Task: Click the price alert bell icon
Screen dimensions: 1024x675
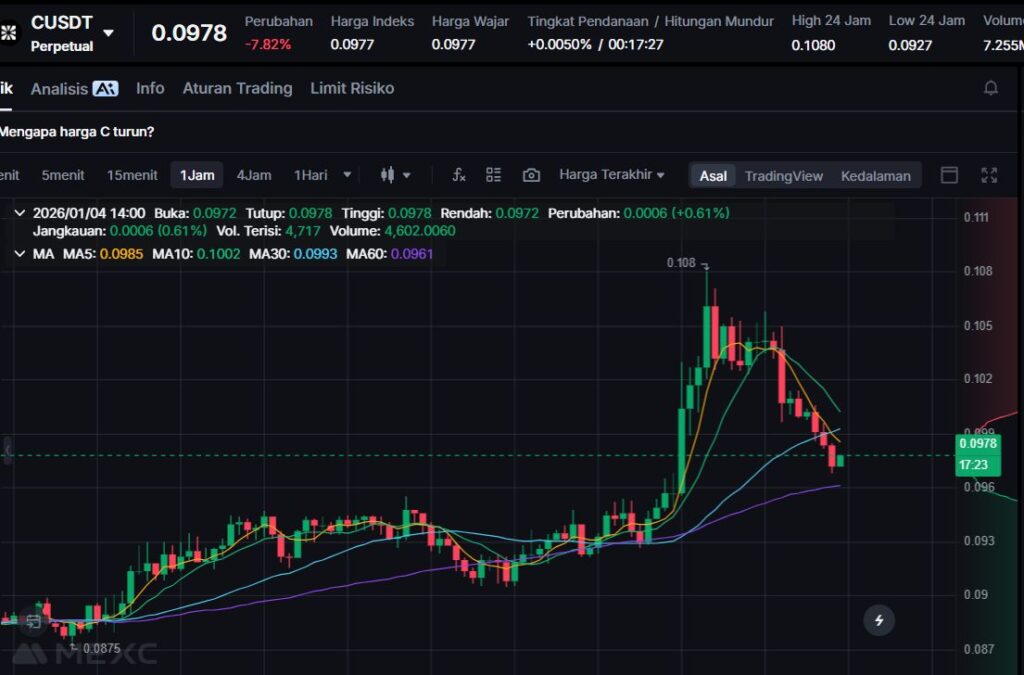Action: (x=990, y=88)
